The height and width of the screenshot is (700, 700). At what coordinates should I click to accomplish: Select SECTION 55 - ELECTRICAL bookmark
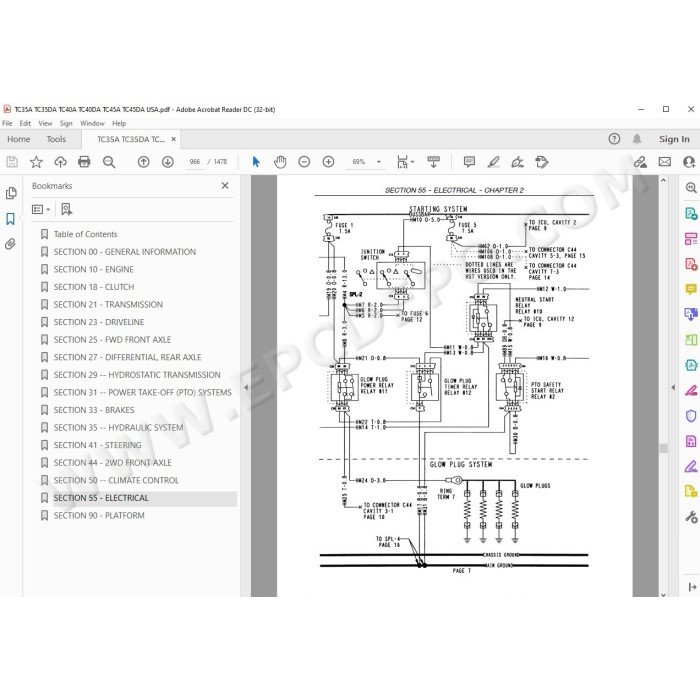(x=101, y=498)
